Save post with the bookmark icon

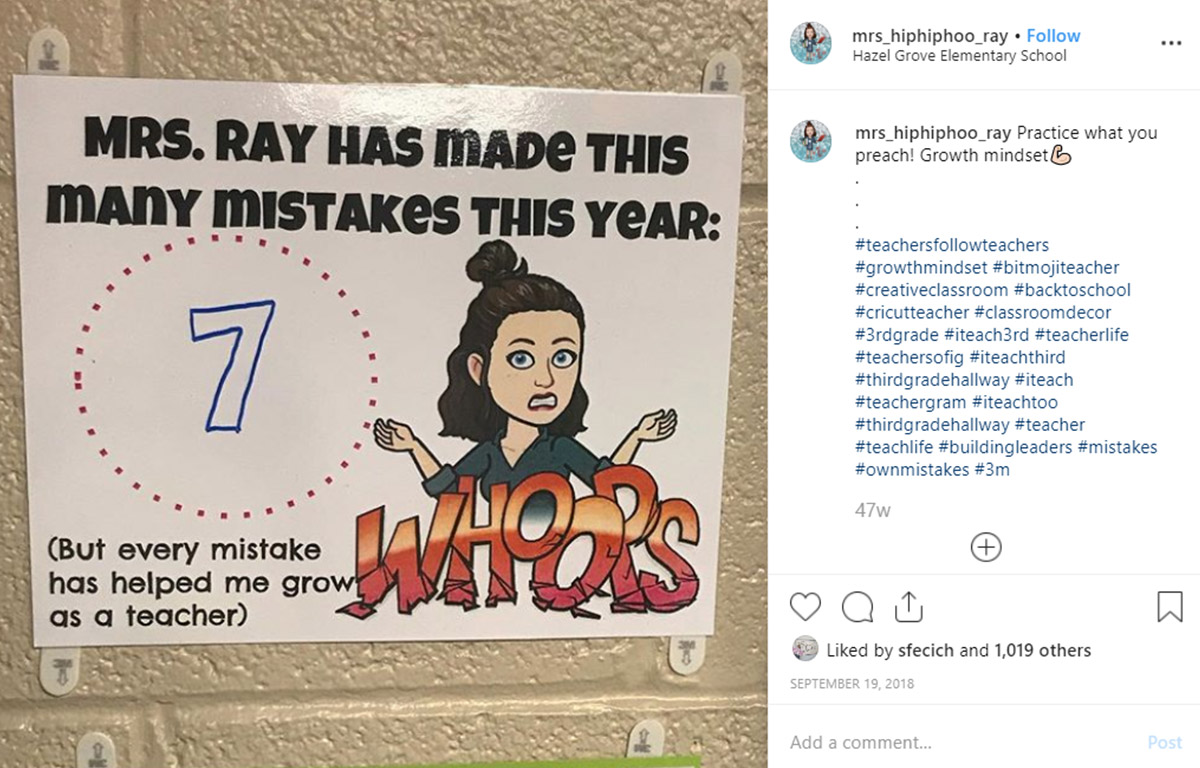1170,607
